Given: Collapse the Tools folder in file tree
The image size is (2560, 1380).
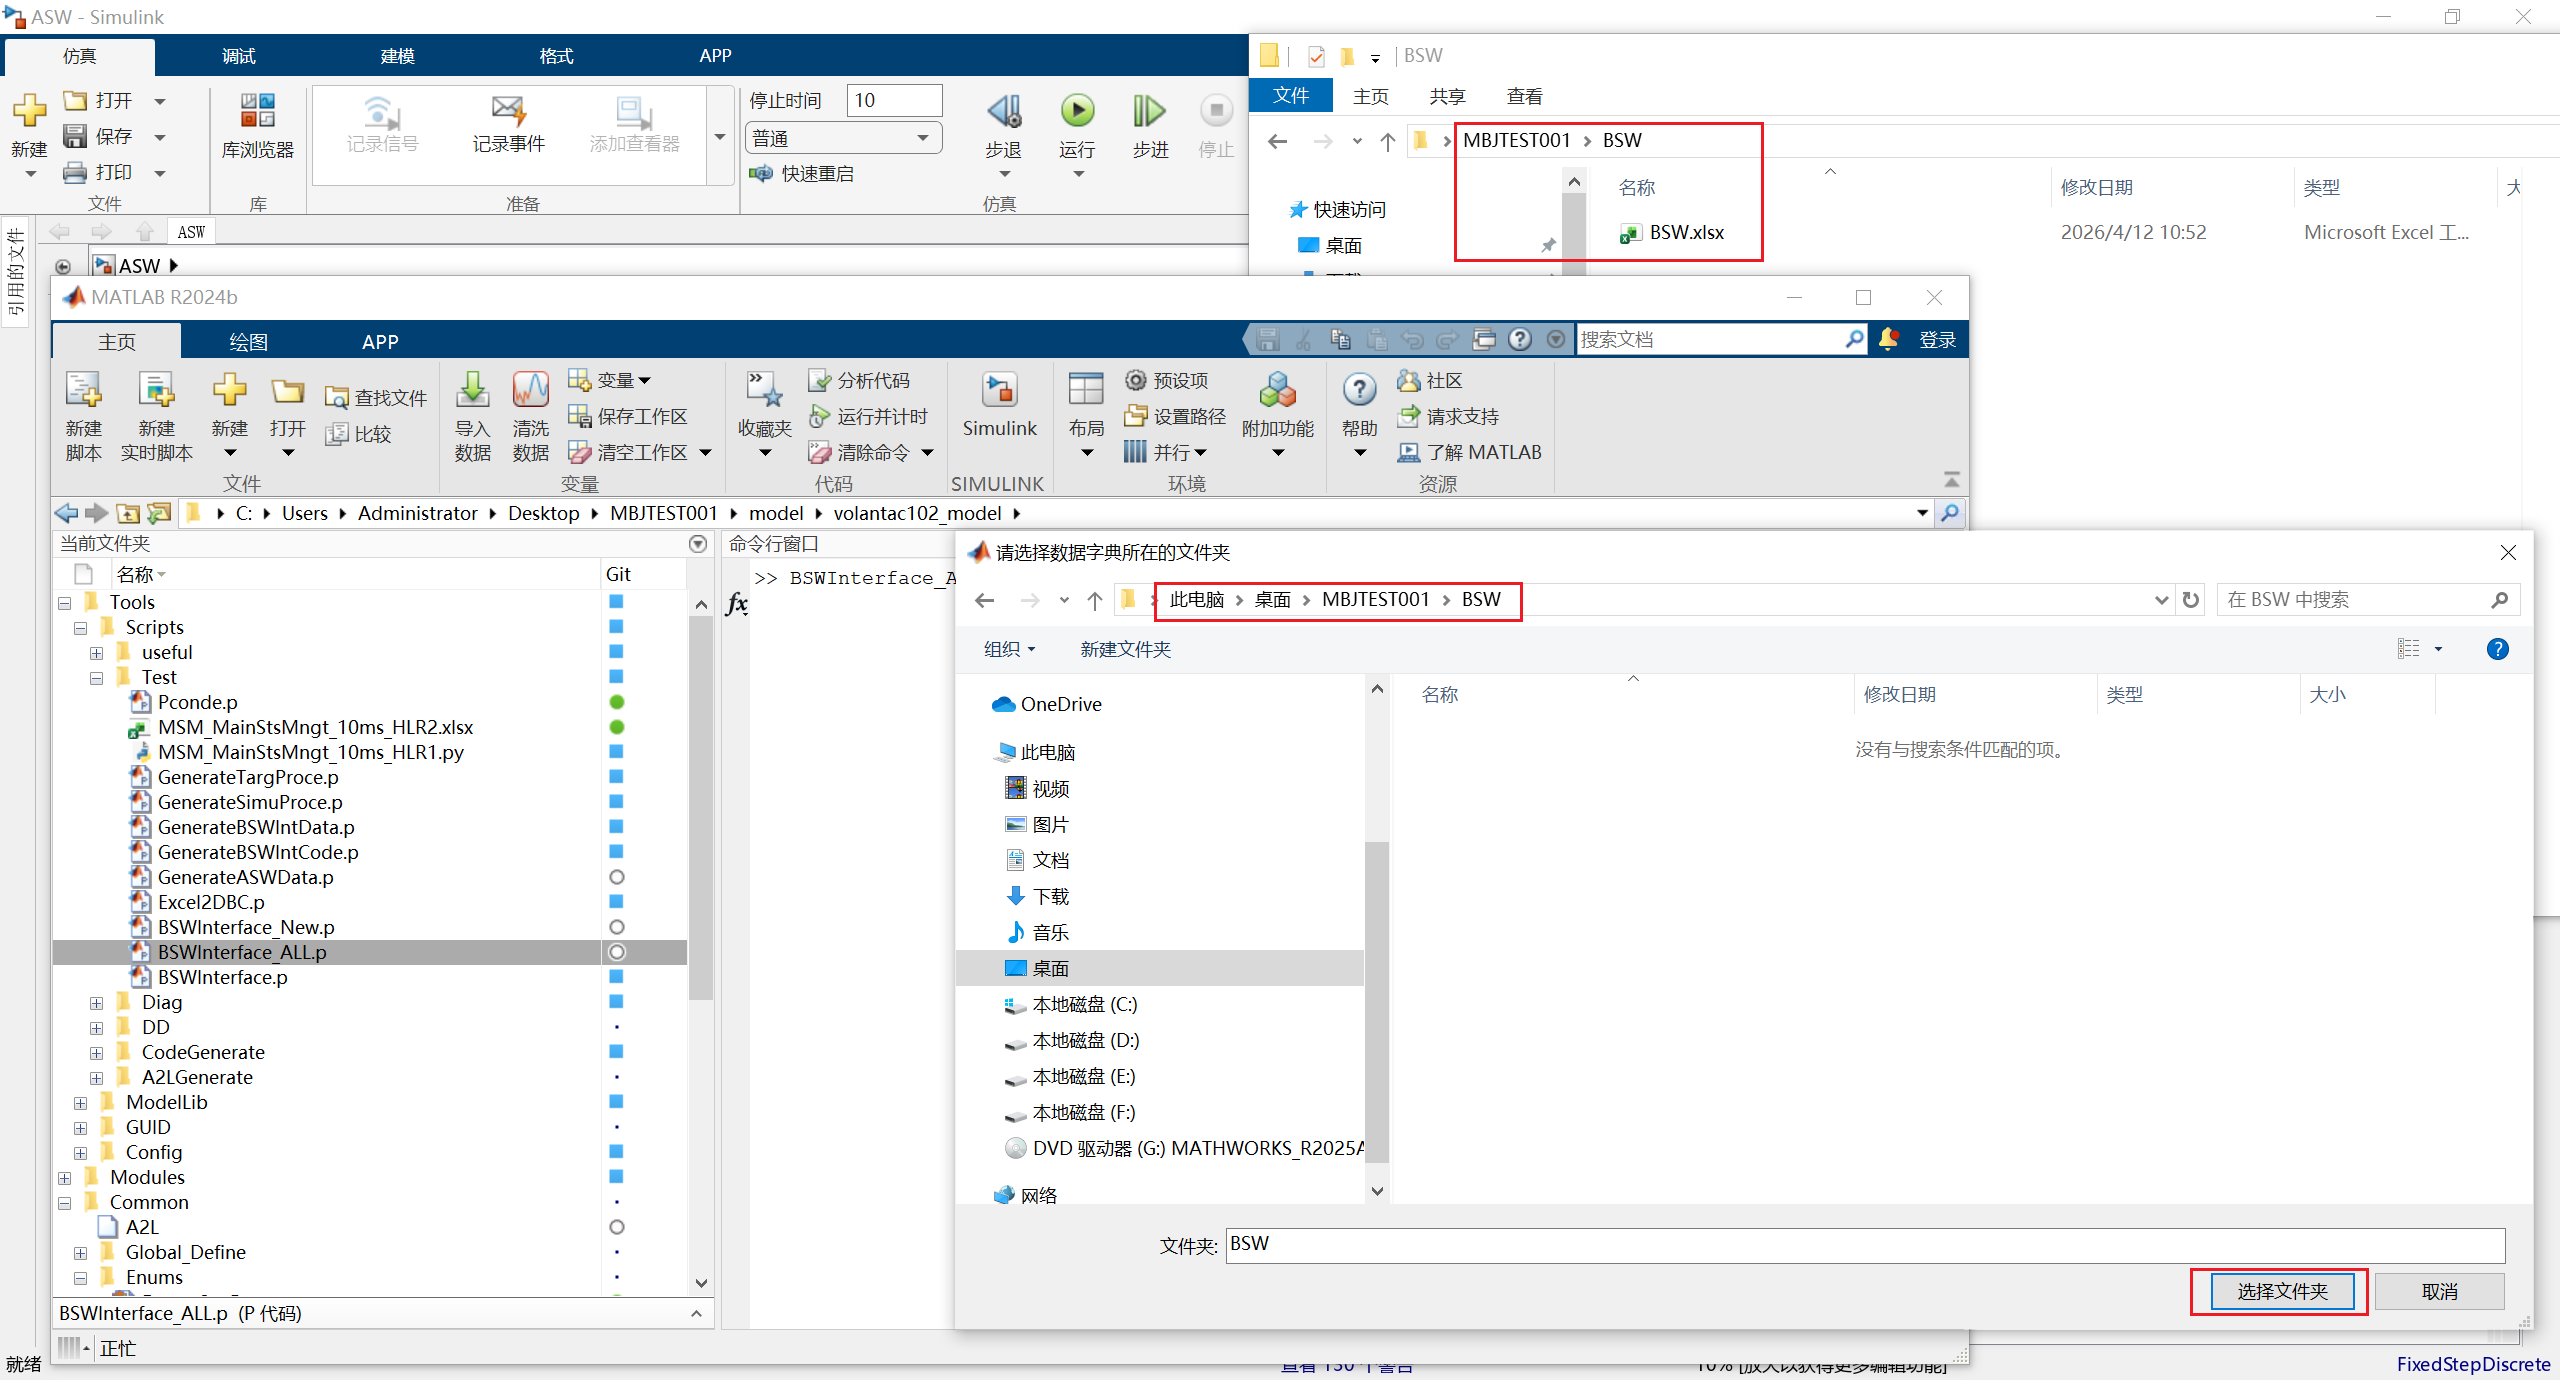Looking at the screenshot, I should tap(65, 603).
